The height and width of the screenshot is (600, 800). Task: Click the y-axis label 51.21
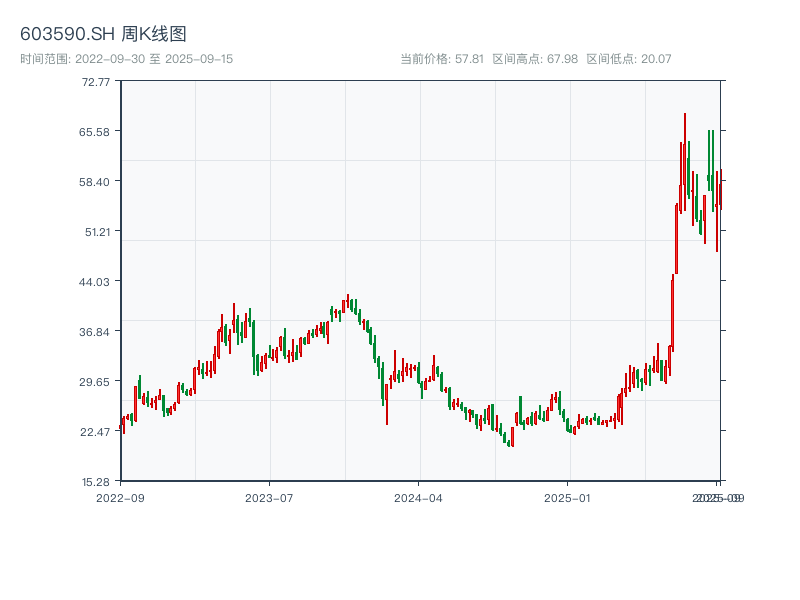click(97, 232)
